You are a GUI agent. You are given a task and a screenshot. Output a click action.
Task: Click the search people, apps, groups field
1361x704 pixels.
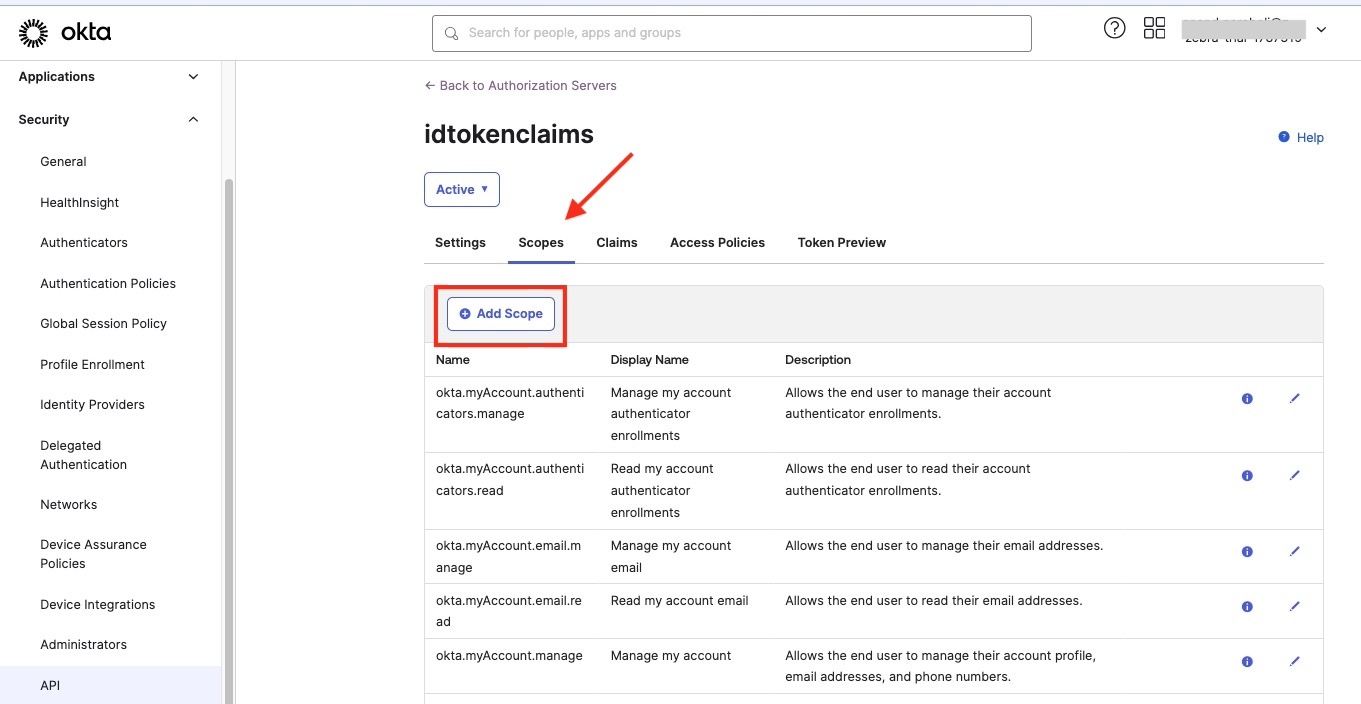(x=731, y=33)
